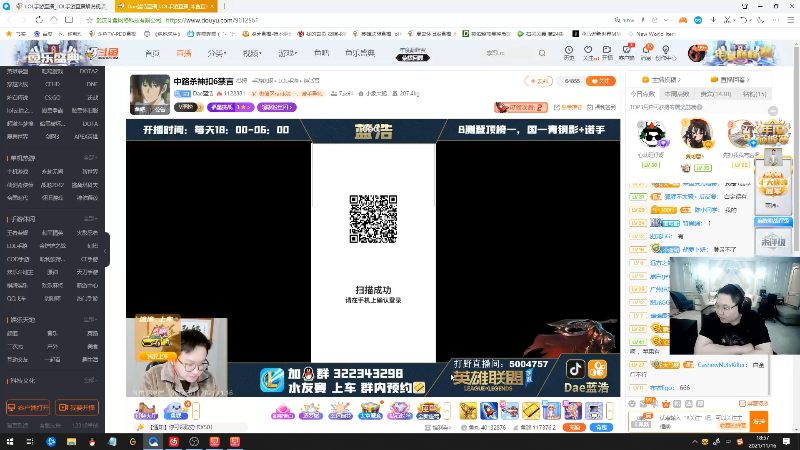The image size is (800, 450).
Task: Switch to the 钻粉 tab
Action: pyautogui.click(x=754, y=94)
